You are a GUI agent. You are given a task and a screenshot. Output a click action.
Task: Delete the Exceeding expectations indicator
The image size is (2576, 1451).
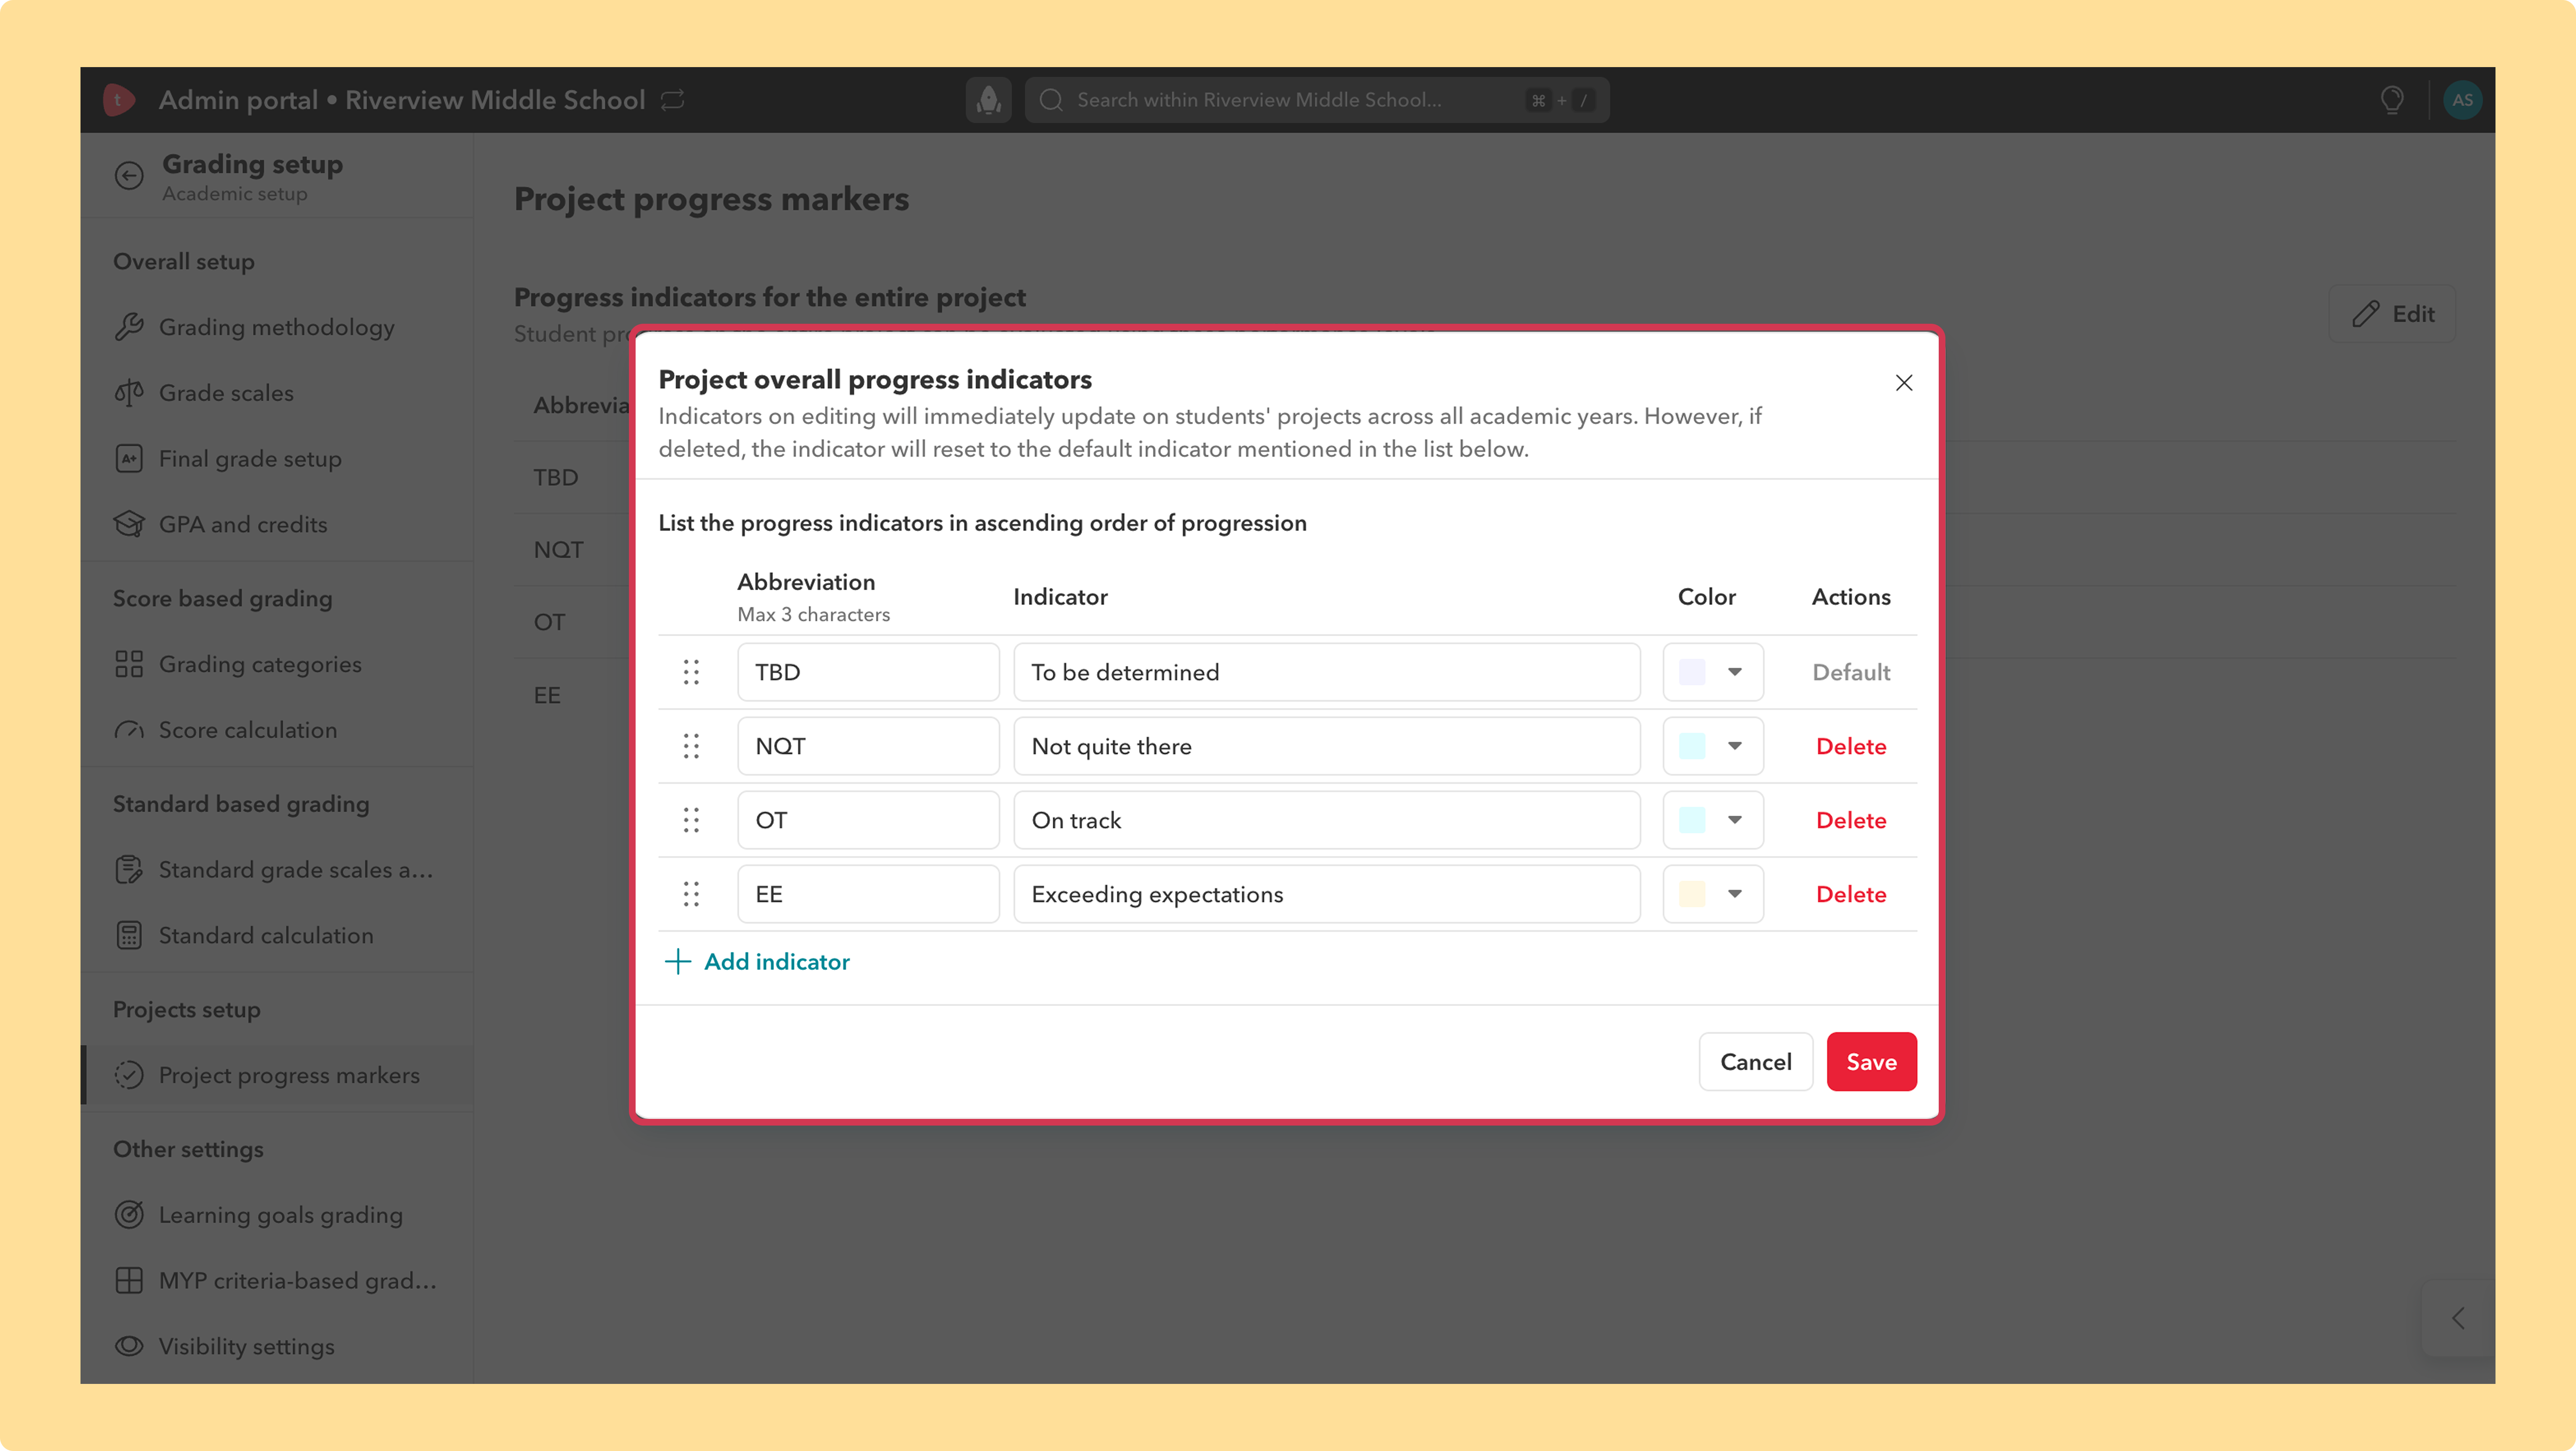pos(1851,894)
